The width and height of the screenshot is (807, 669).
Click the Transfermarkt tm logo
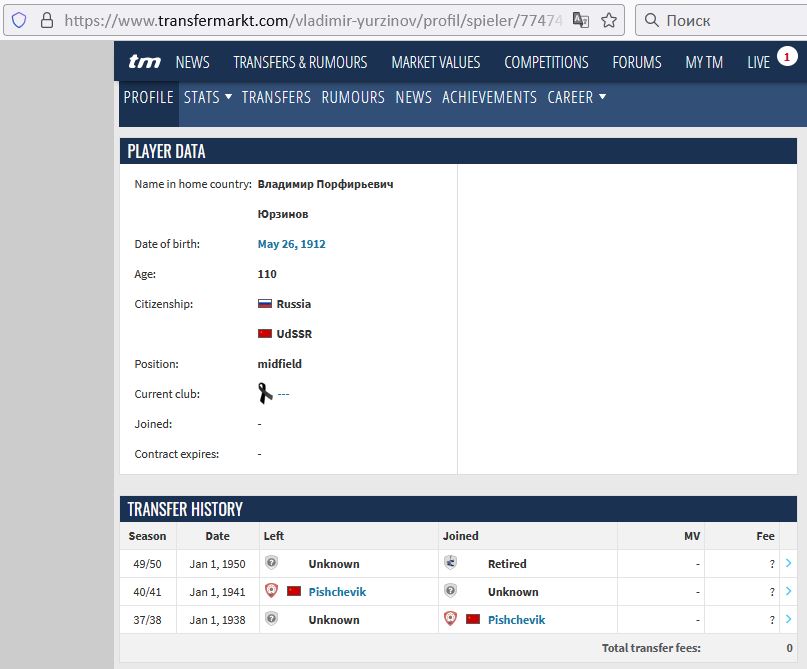click(x=144, y=62)
